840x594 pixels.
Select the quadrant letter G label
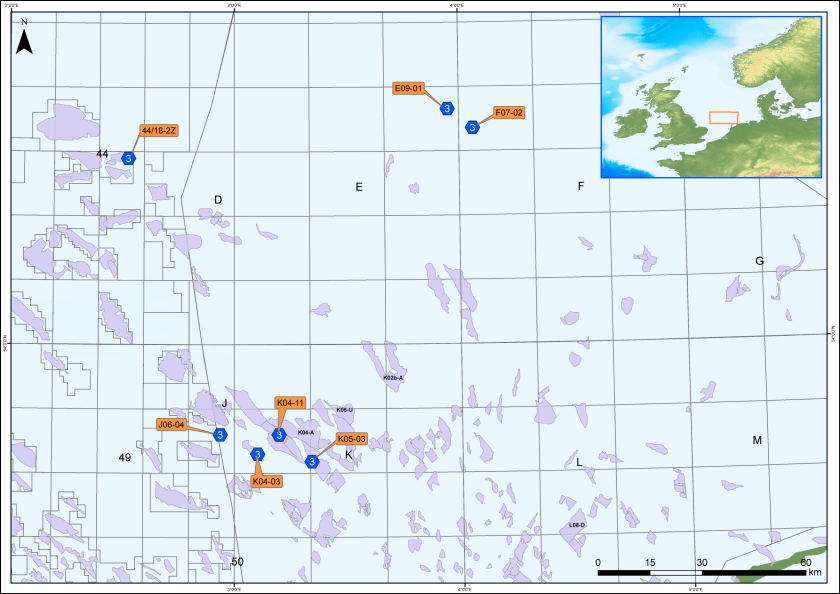pos(759,261)
